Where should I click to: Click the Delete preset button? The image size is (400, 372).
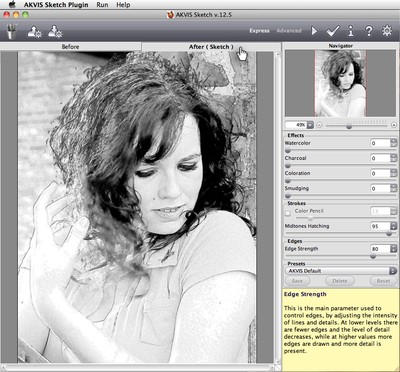point(340,281)
